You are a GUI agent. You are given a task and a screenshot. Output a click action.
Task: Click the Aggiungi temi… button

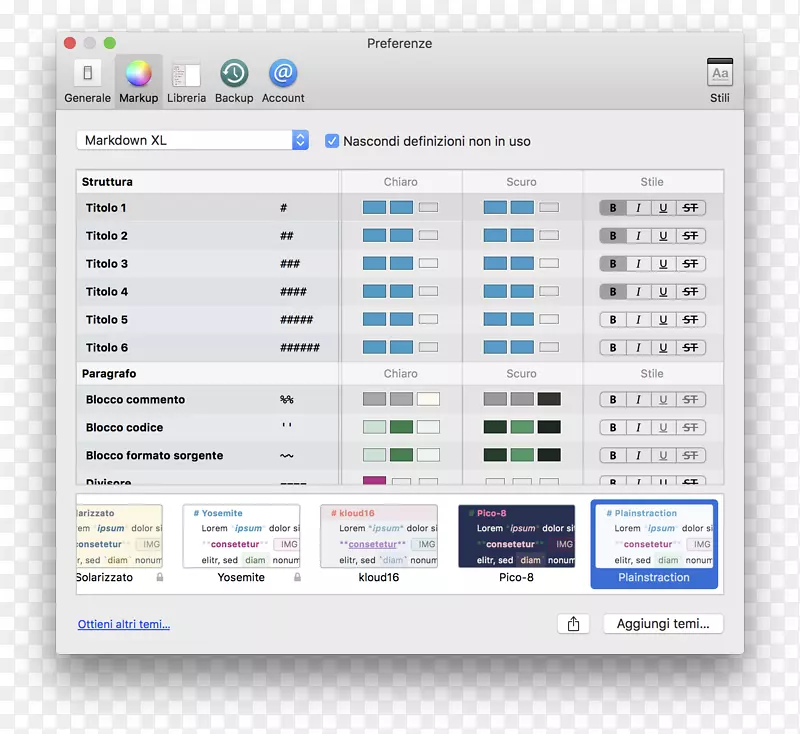point(662,624)
